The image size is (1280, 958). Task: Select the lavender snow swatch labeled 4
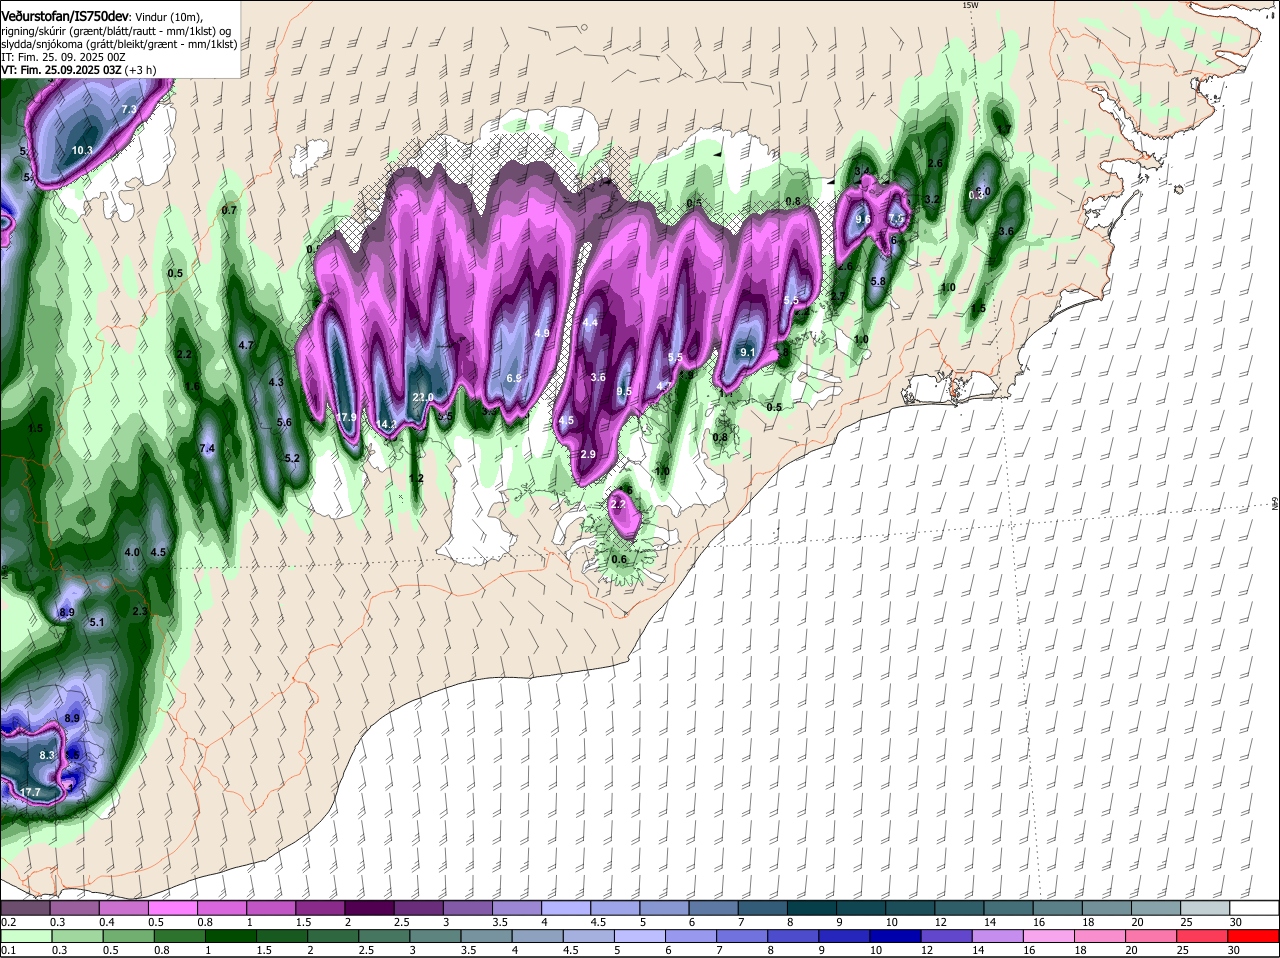(566, 907)
